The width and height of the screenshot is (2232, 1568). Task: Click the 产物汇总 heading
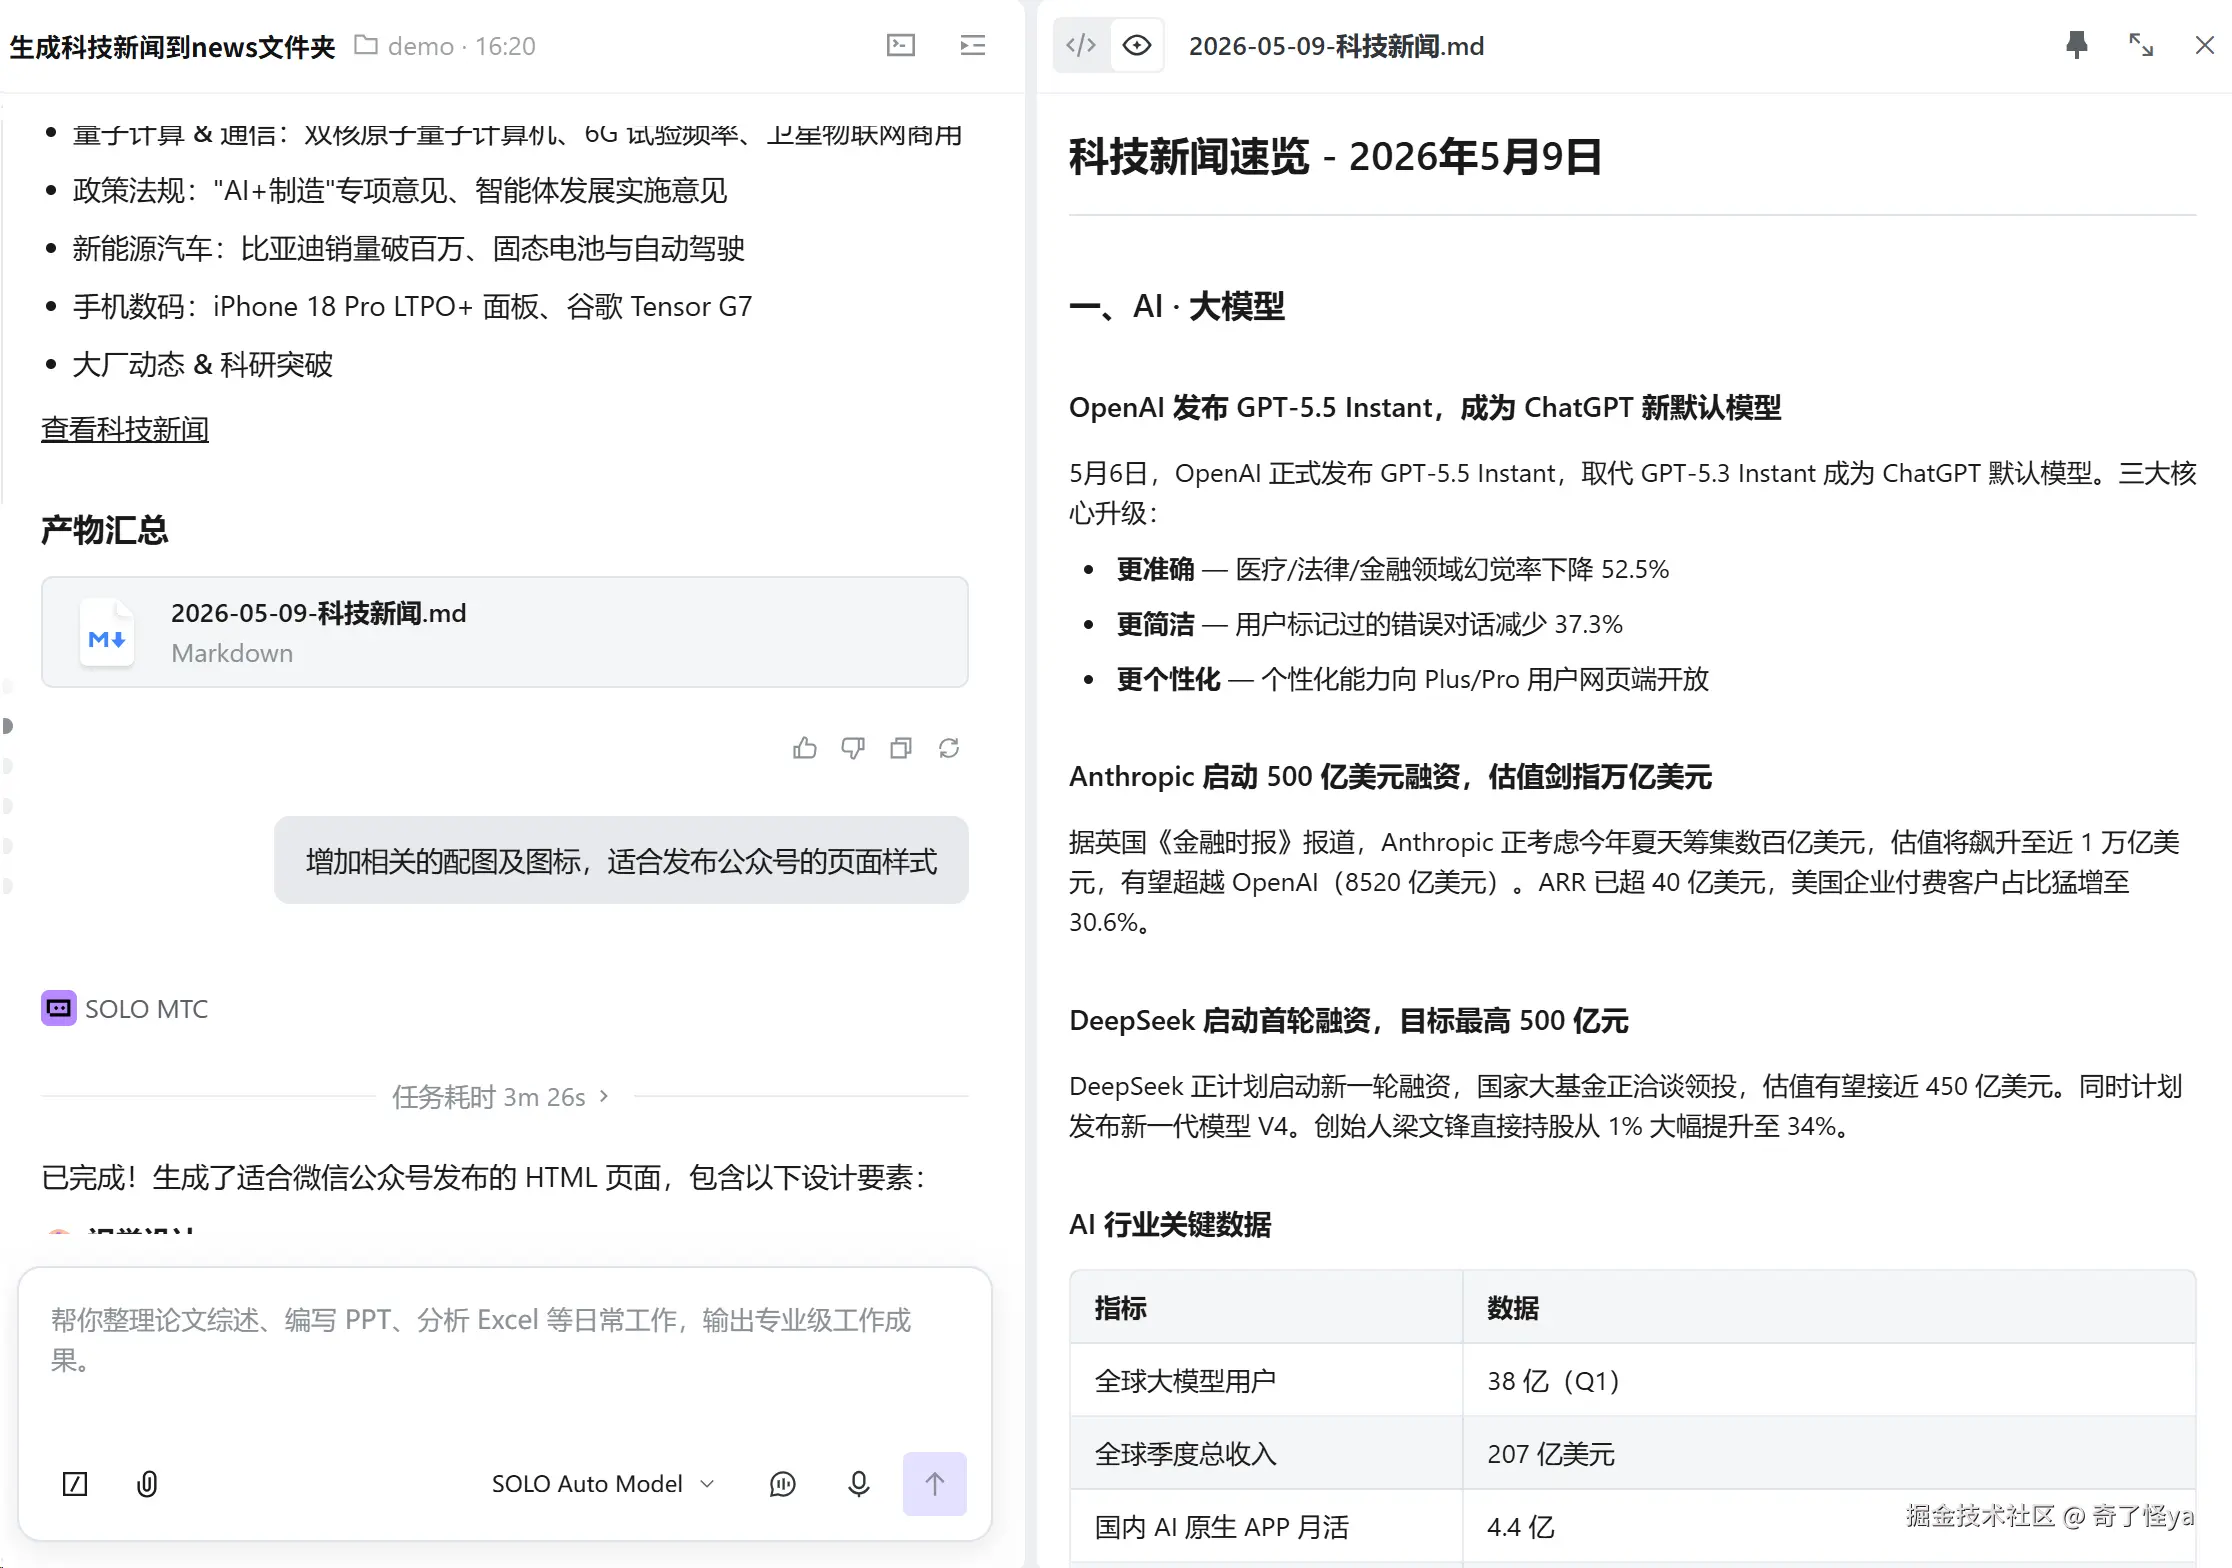104,529
